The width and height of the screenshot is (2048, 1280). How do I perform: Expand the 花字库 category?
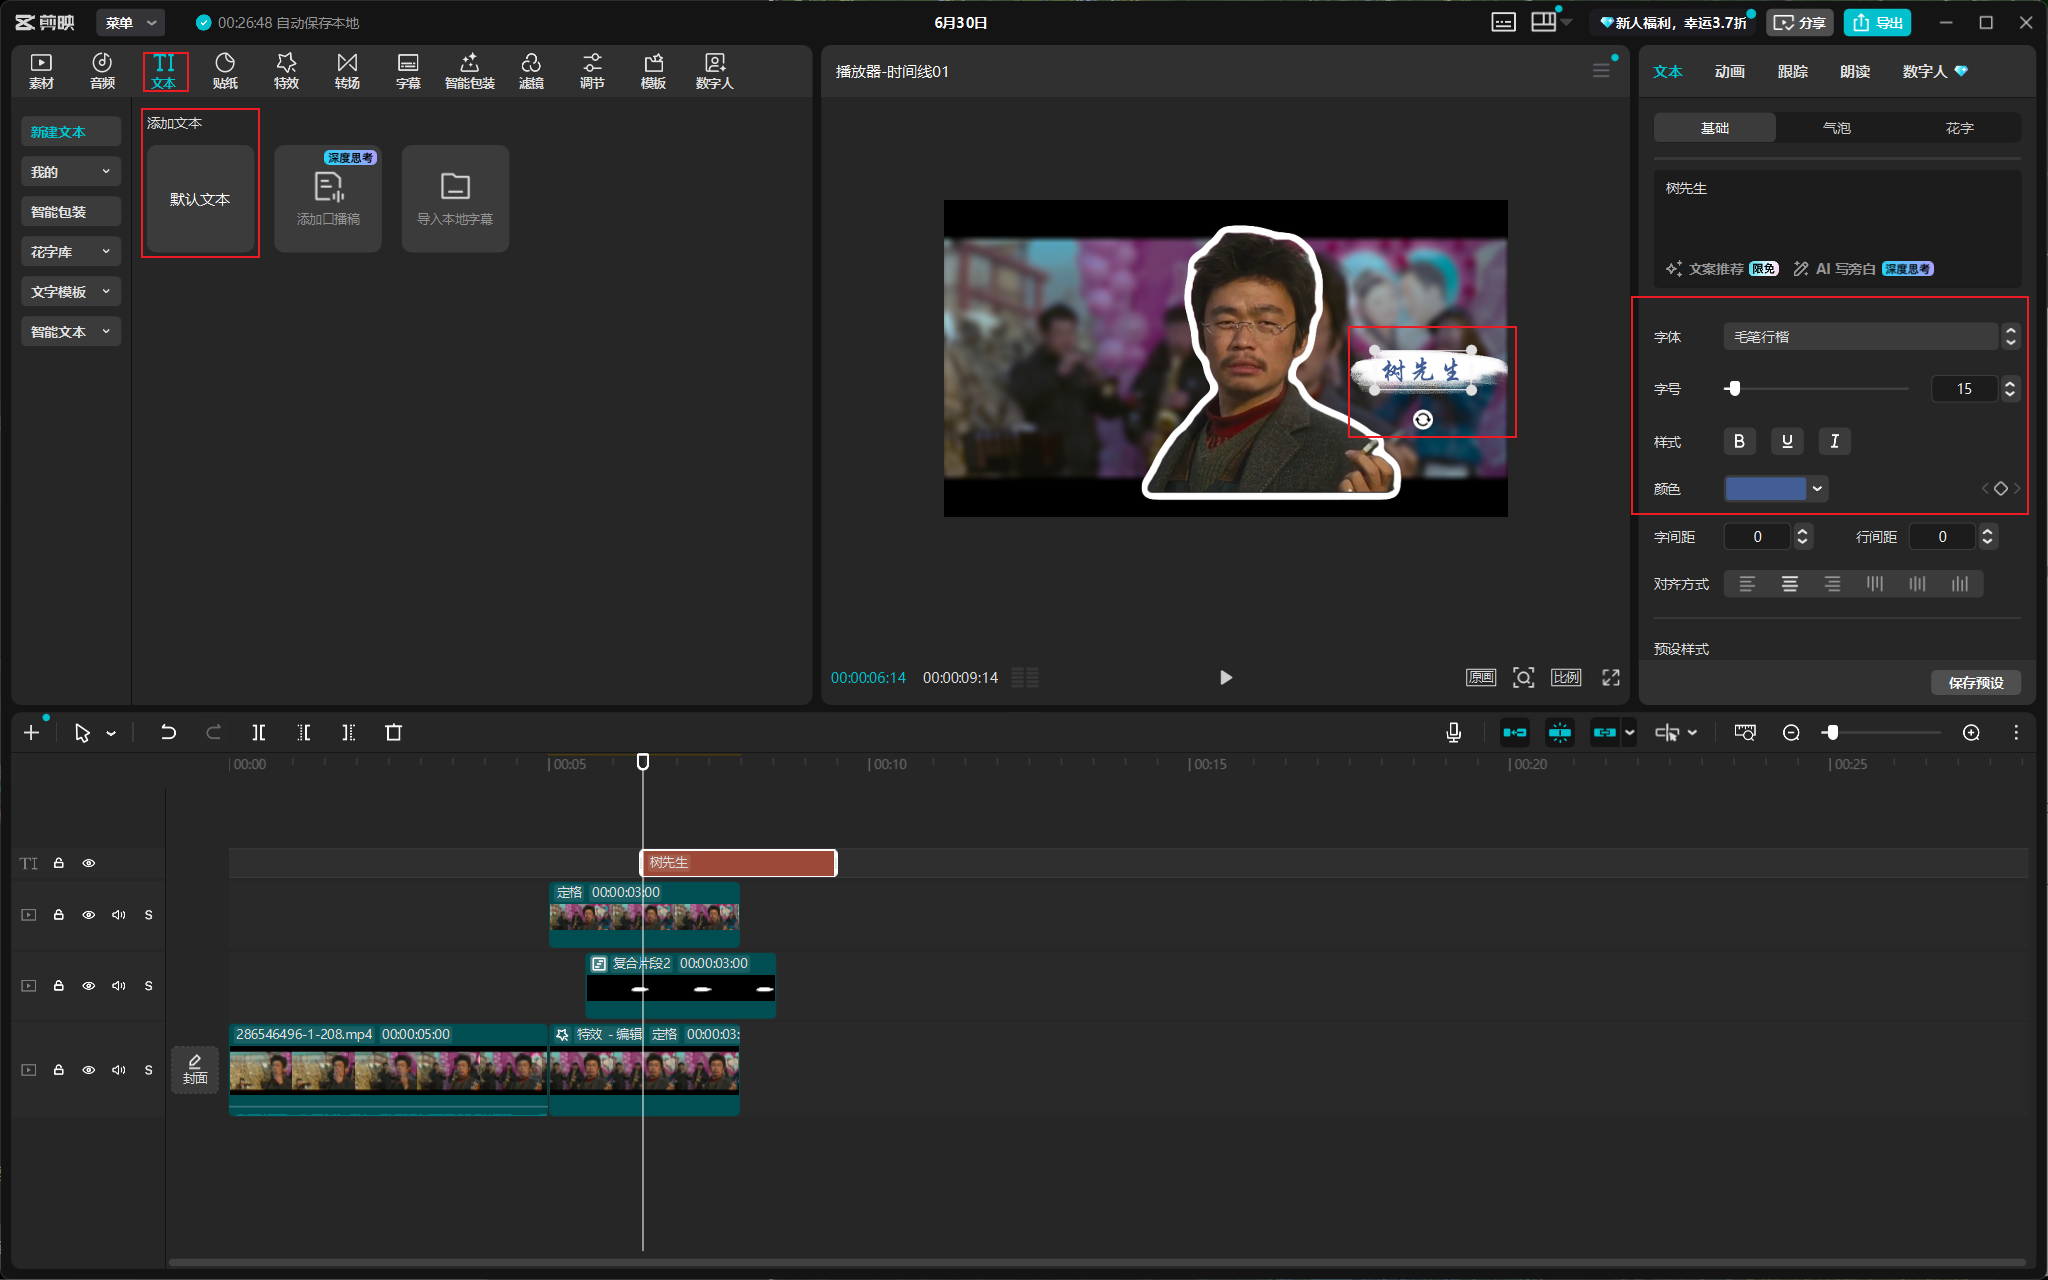pyautogui.click(x=70, y=252)
